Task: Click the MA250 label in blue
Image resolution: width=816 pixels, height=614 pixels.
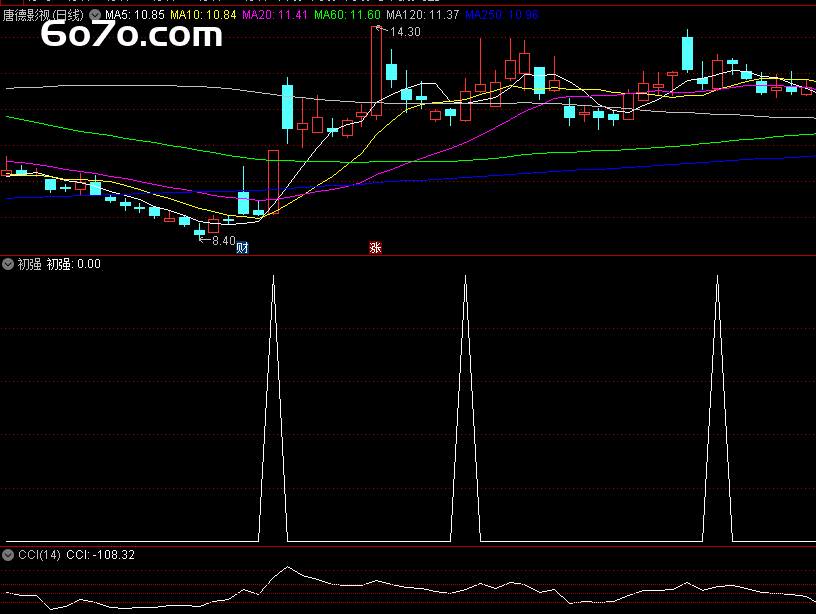Action: coord(502,15)
